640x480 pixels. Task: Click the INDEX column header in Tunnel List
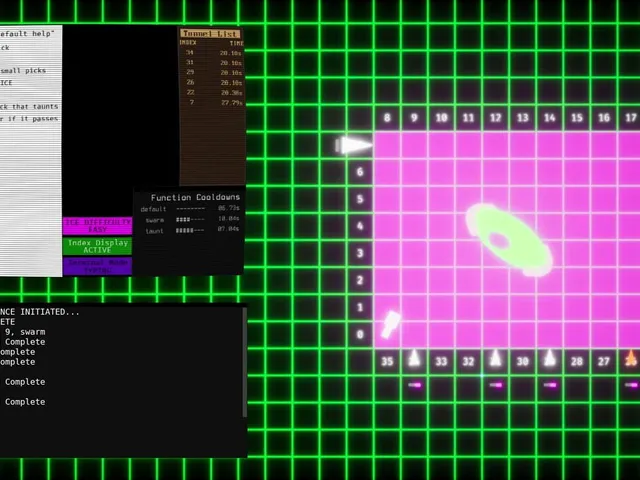pyautogui.click(x=188, y=42)
